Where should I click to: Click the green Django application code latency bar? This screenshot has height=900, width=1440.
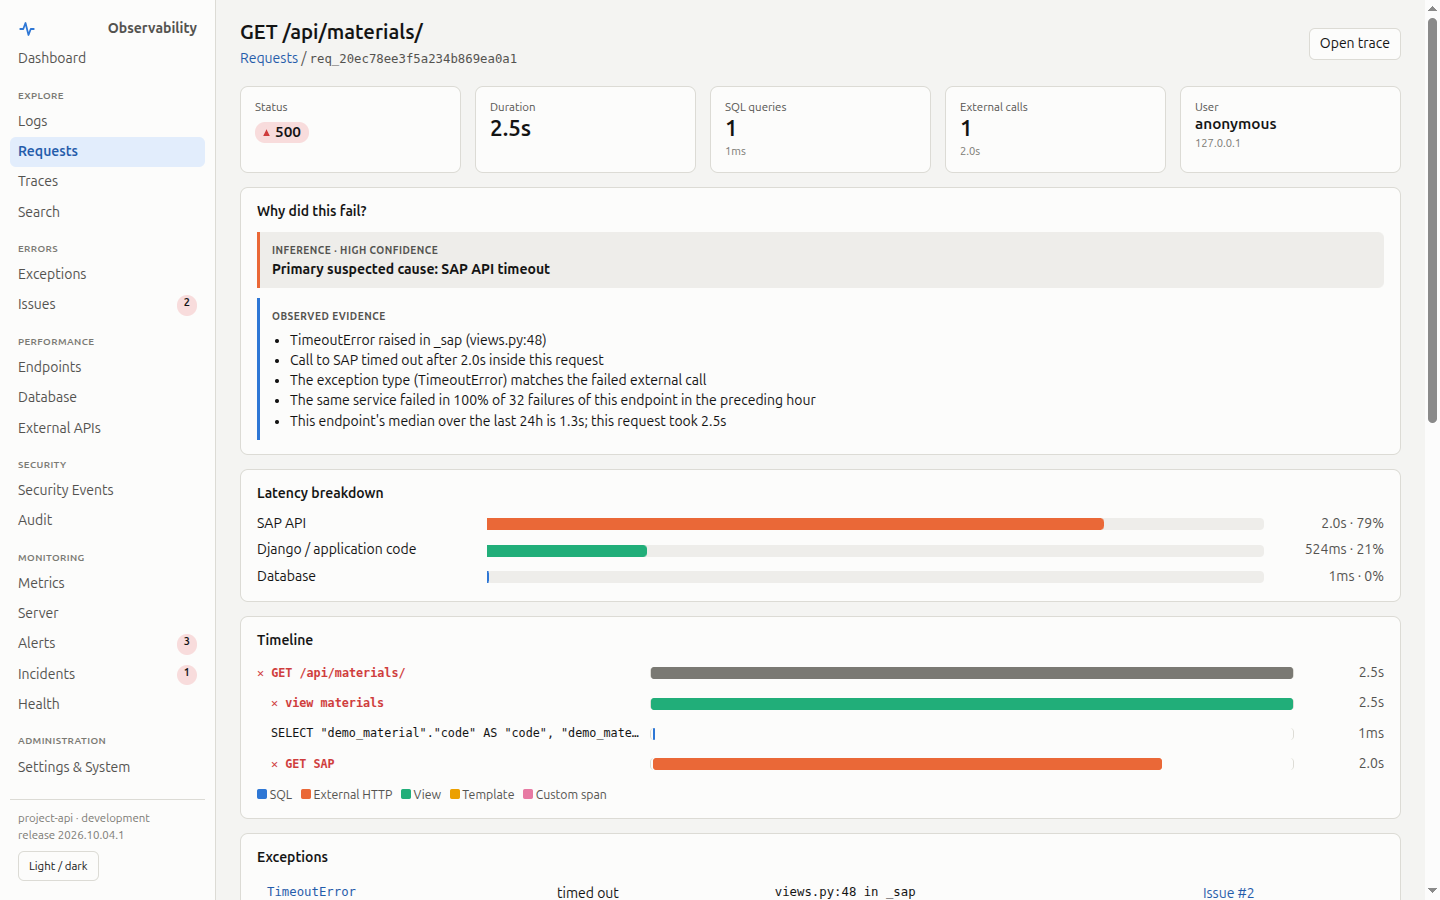coord(567,551)
